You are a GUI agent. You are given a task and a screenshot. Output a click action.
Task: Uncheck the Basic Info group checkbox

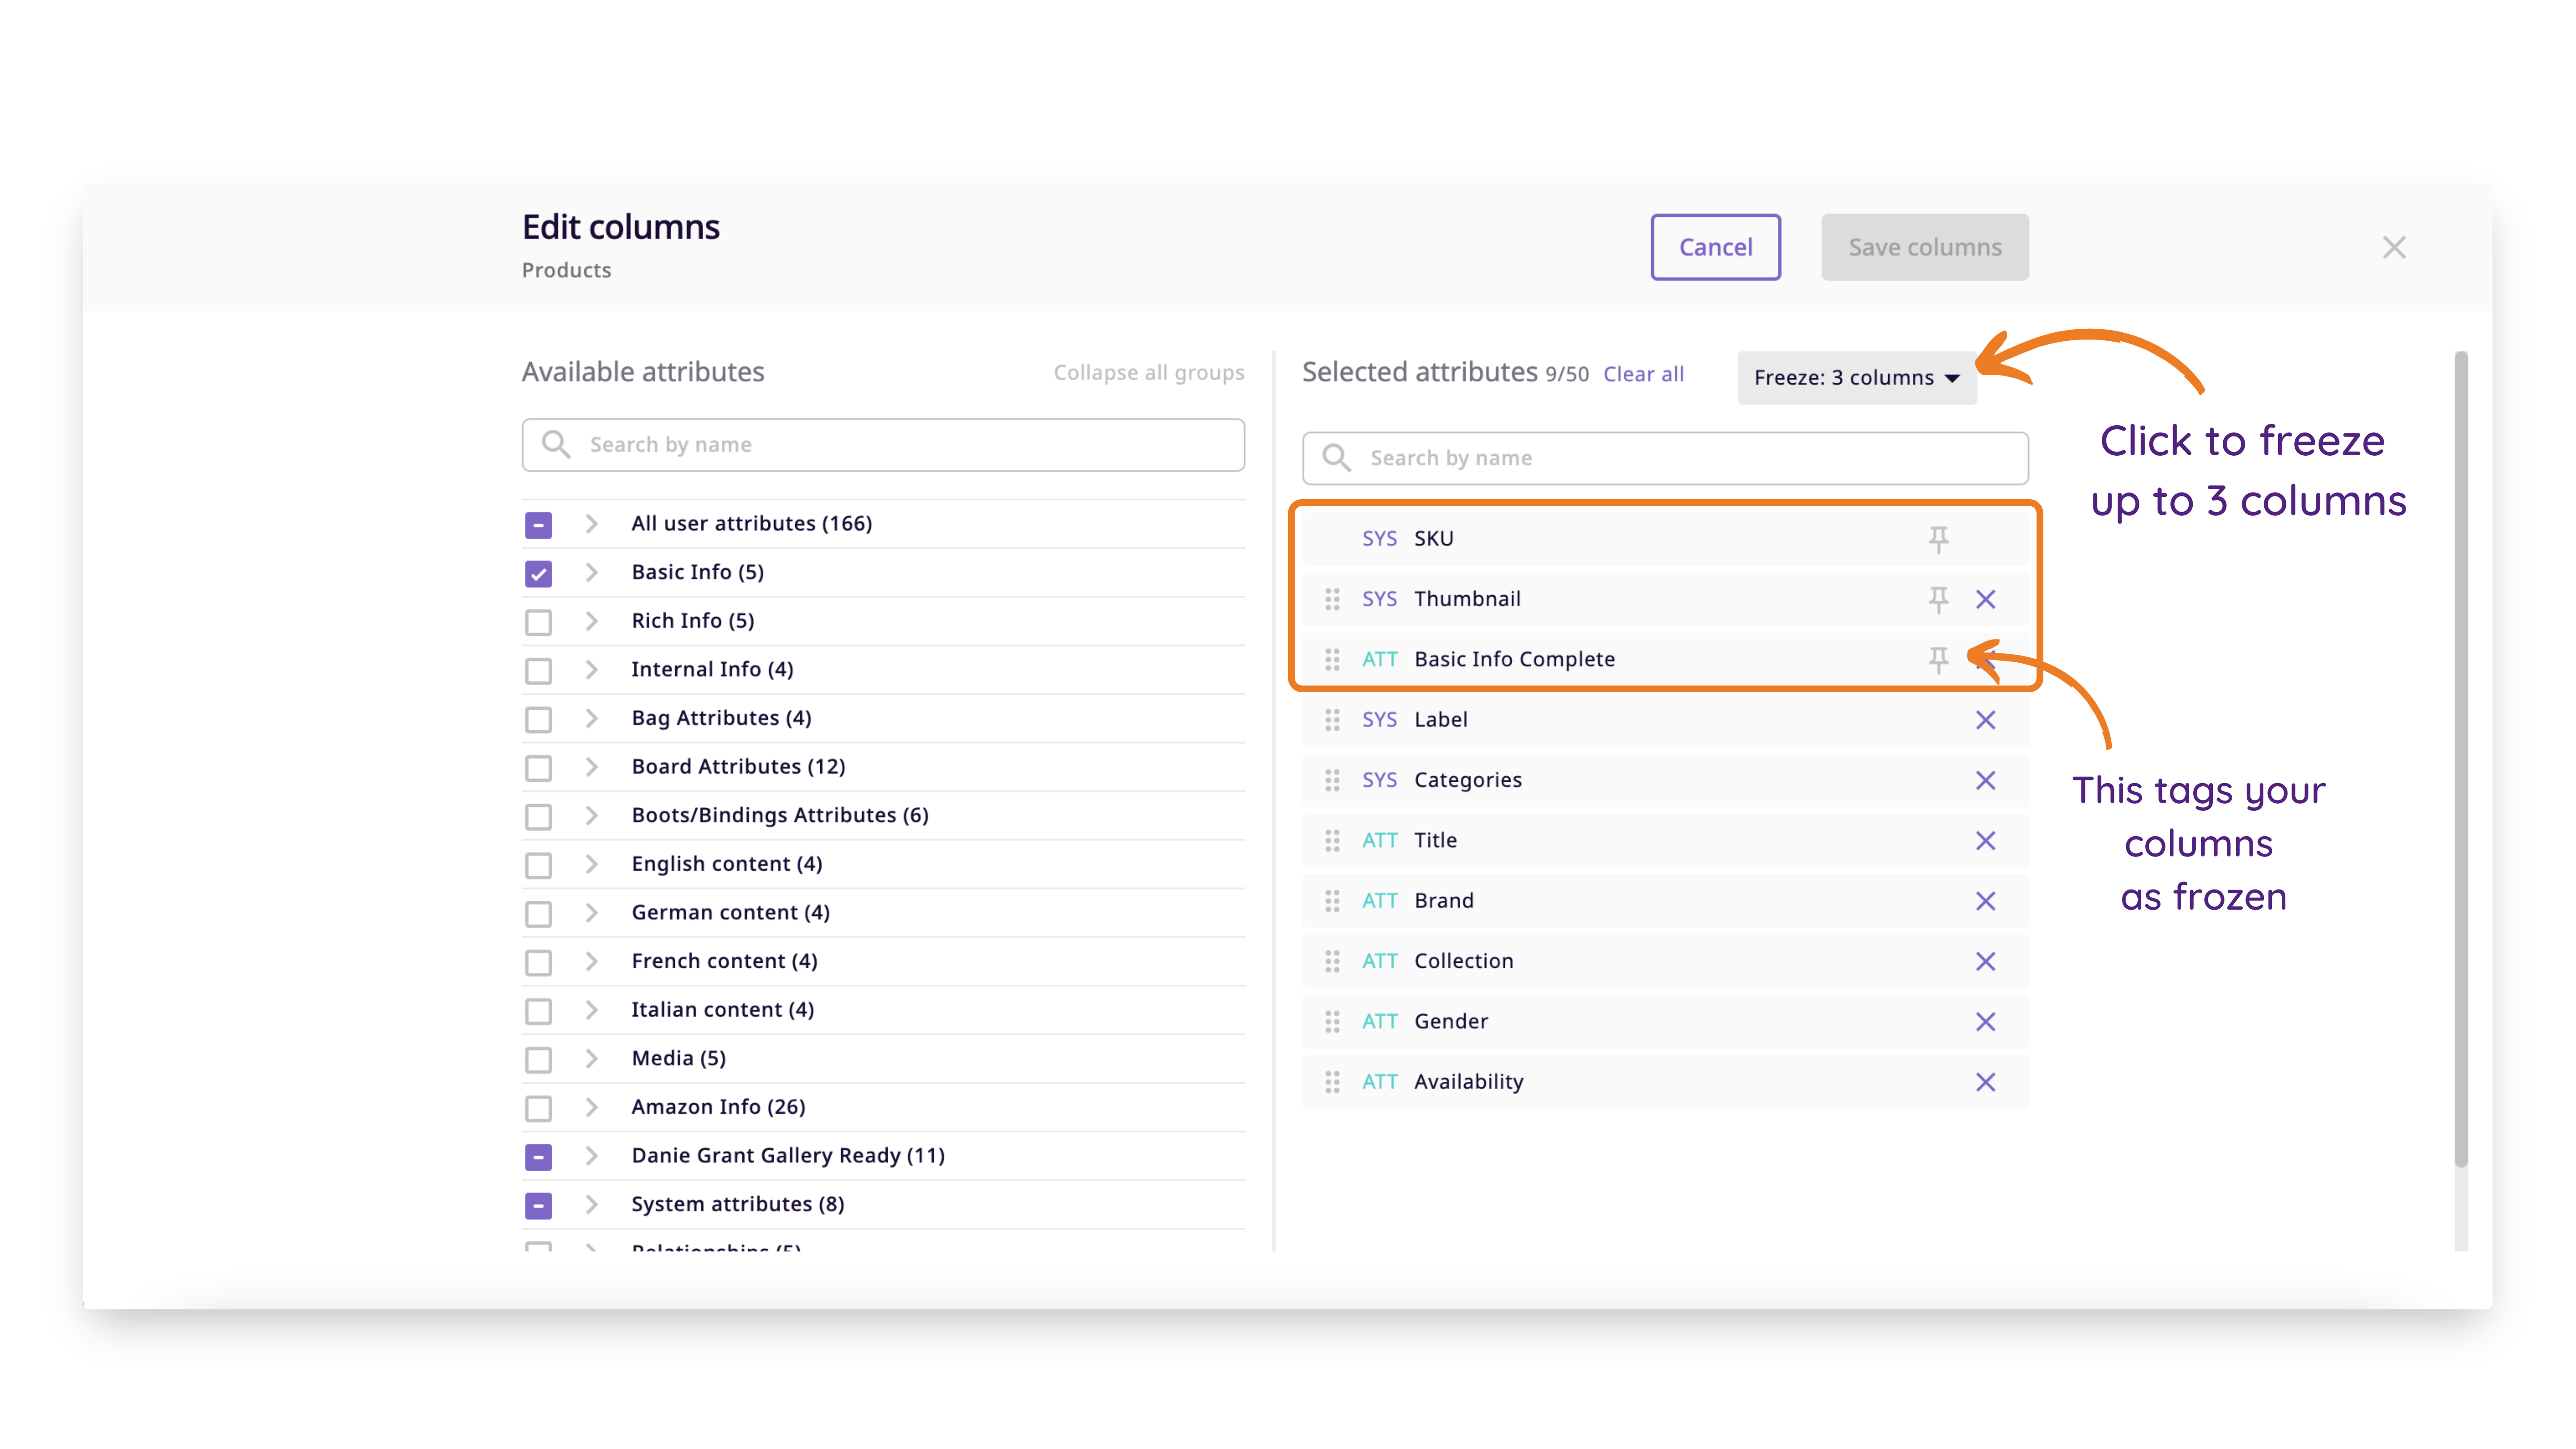pyautogui.click(x=538, y=573)
